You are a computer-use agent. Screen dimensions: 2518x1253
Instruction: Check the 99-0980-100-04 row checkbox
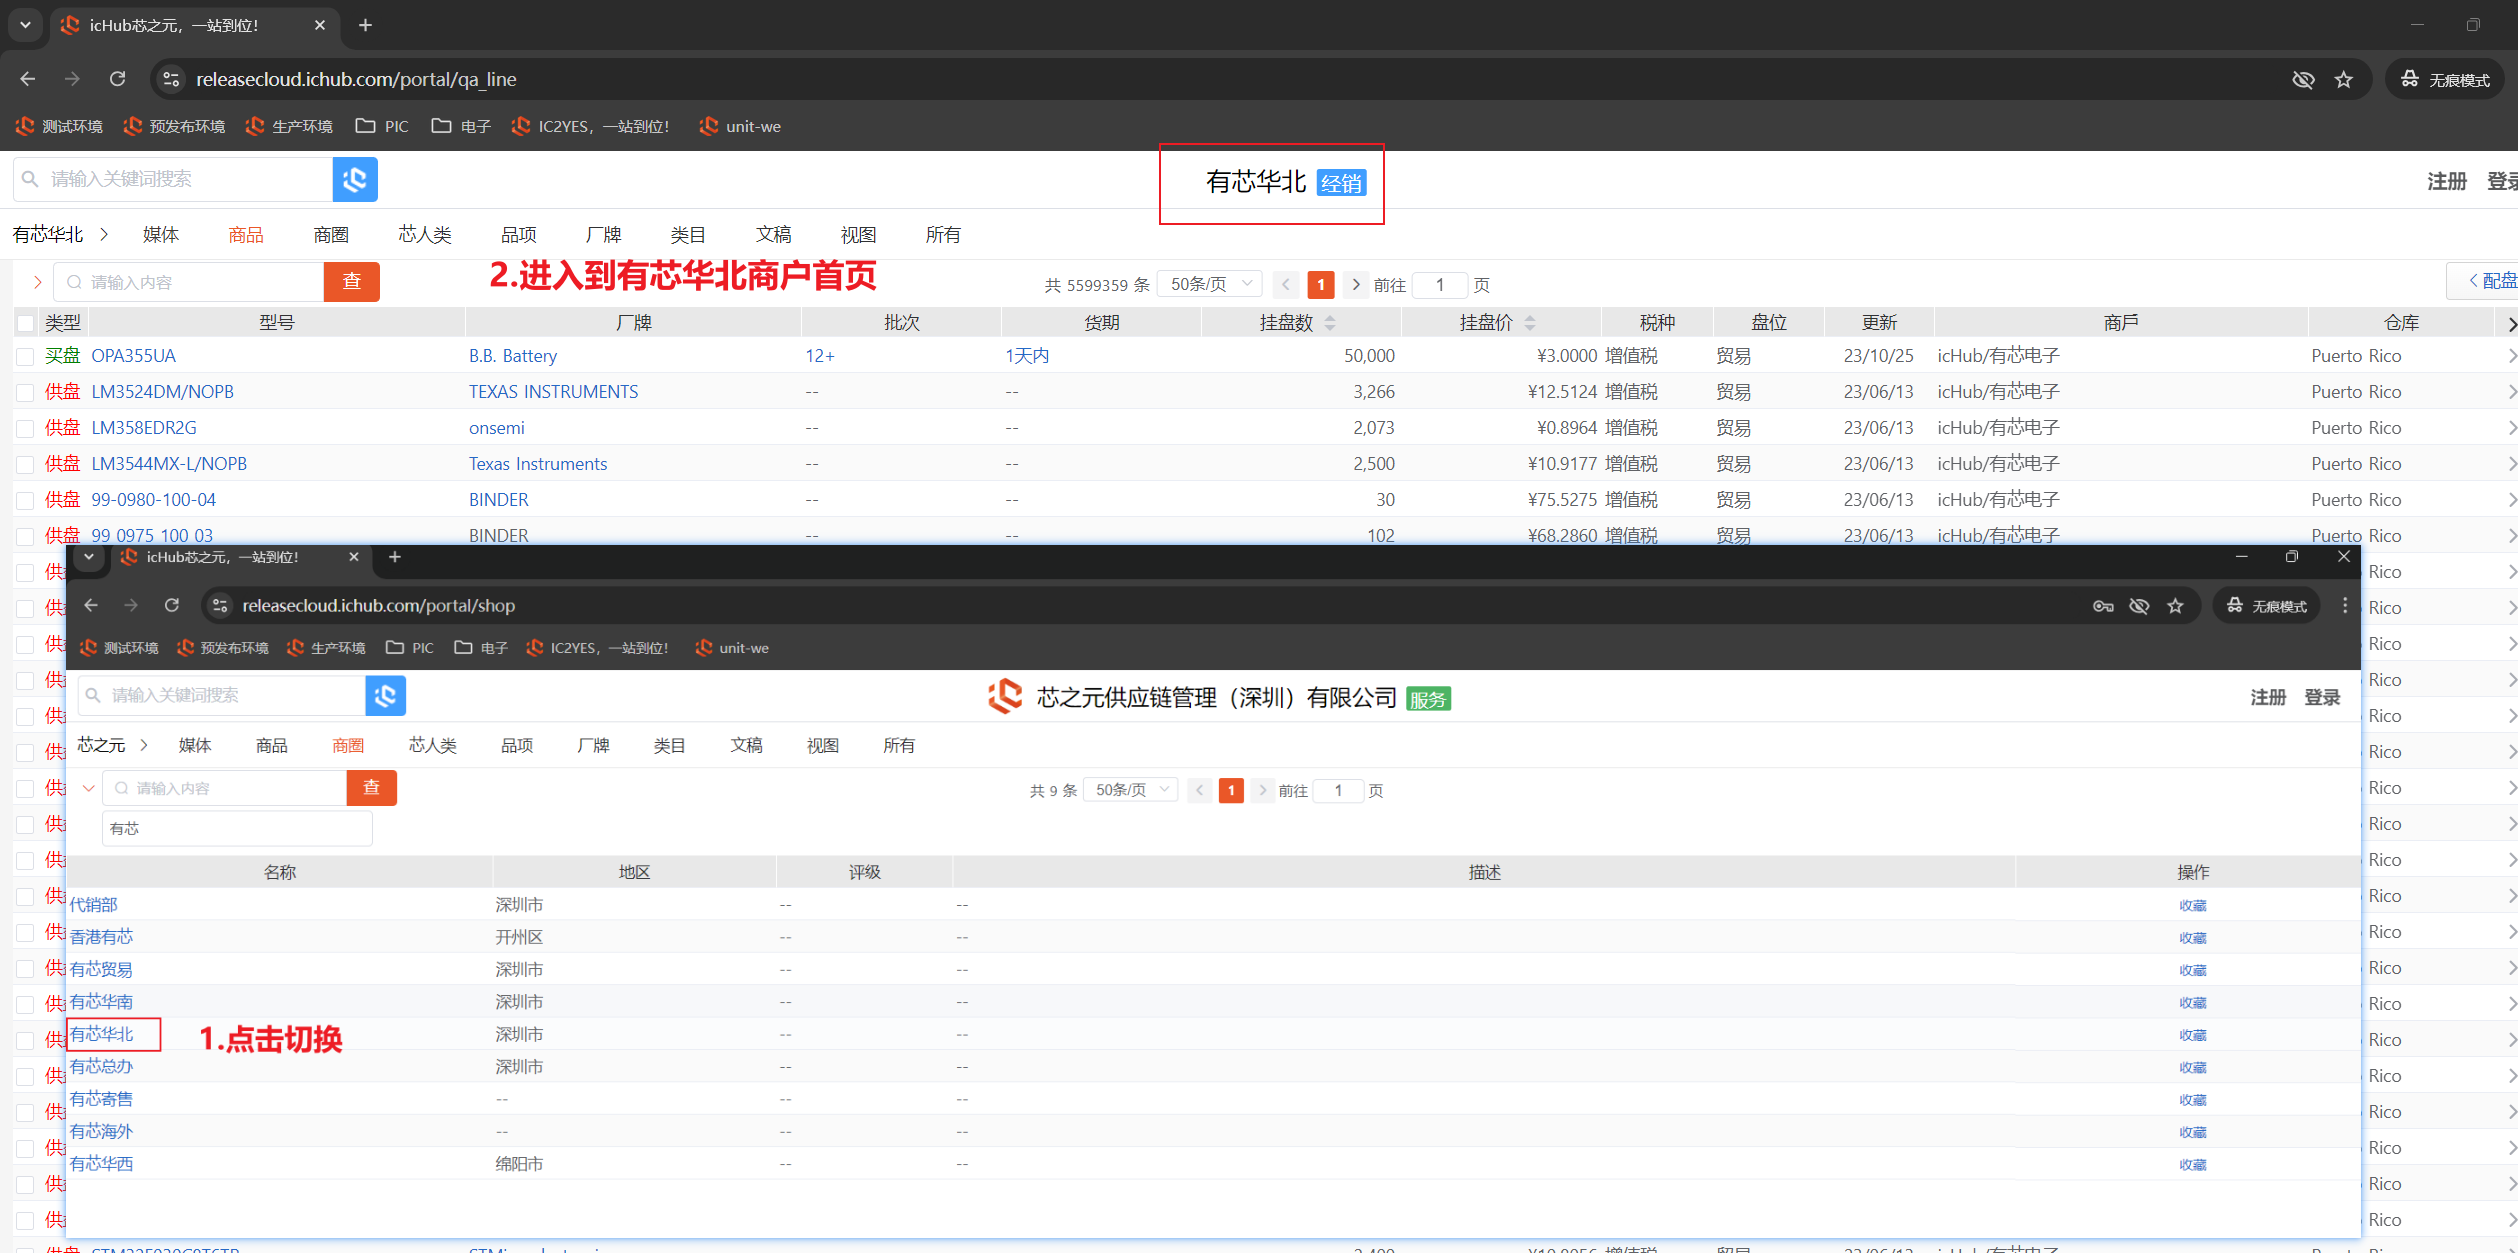(25, 500)
